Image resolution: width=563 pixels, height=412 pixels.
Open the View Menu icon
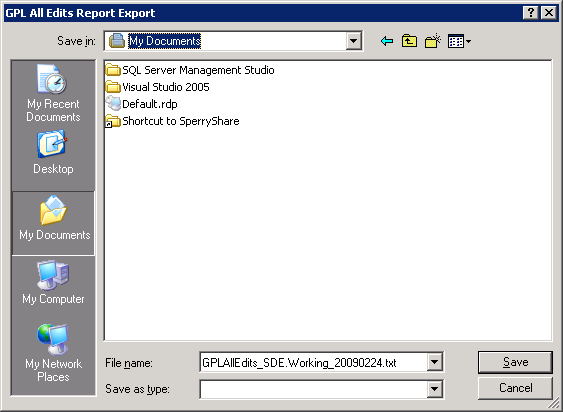(459, 41)
